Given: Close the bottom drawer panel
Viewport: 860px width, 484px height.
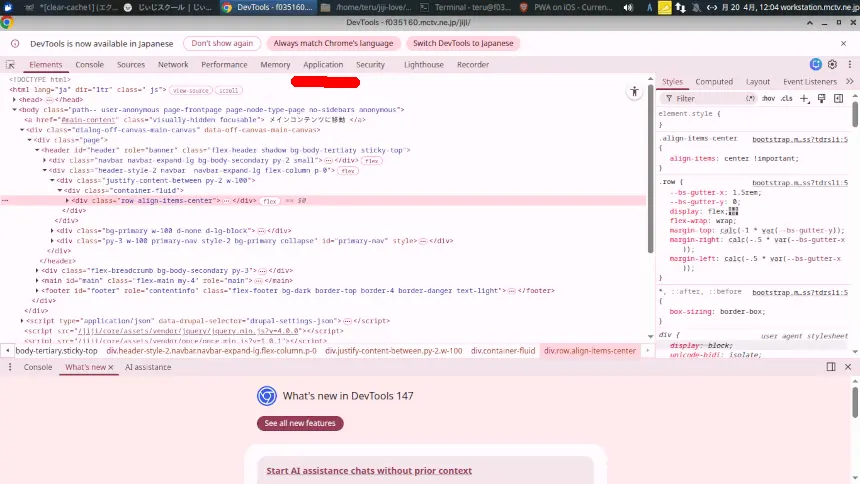Looking at the screenshot, I should (848, 367).
